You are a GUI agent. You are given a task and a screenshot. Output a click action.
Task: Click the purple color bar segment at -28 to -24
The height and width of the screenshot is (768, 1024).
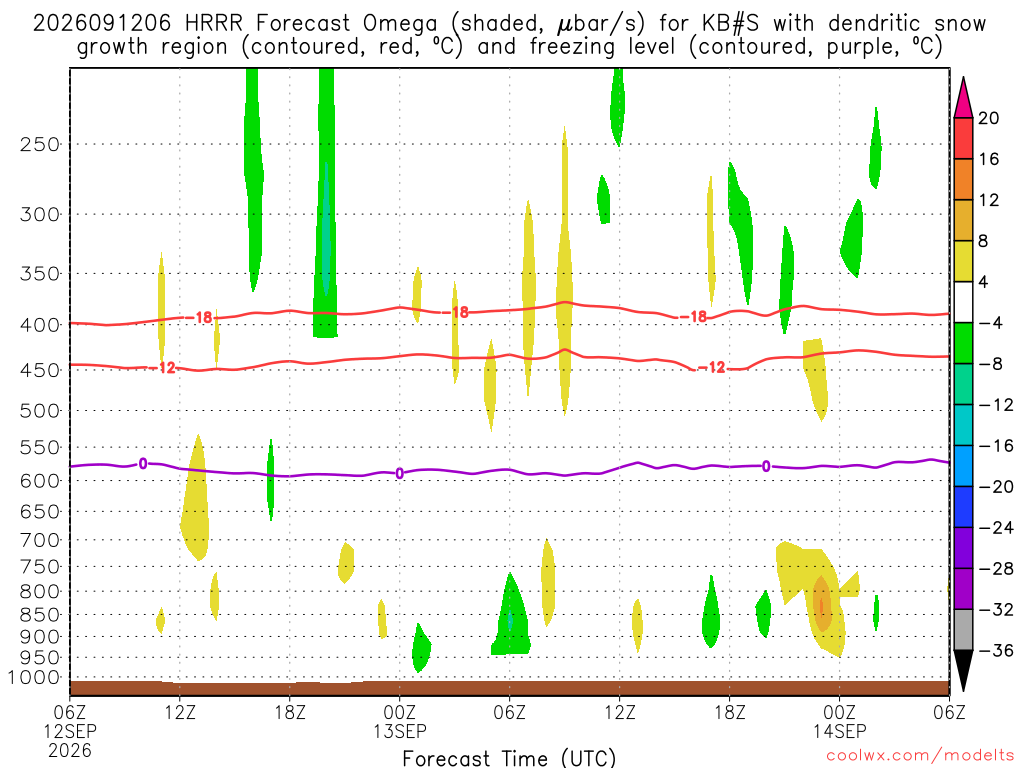click(x=963, y=547)
